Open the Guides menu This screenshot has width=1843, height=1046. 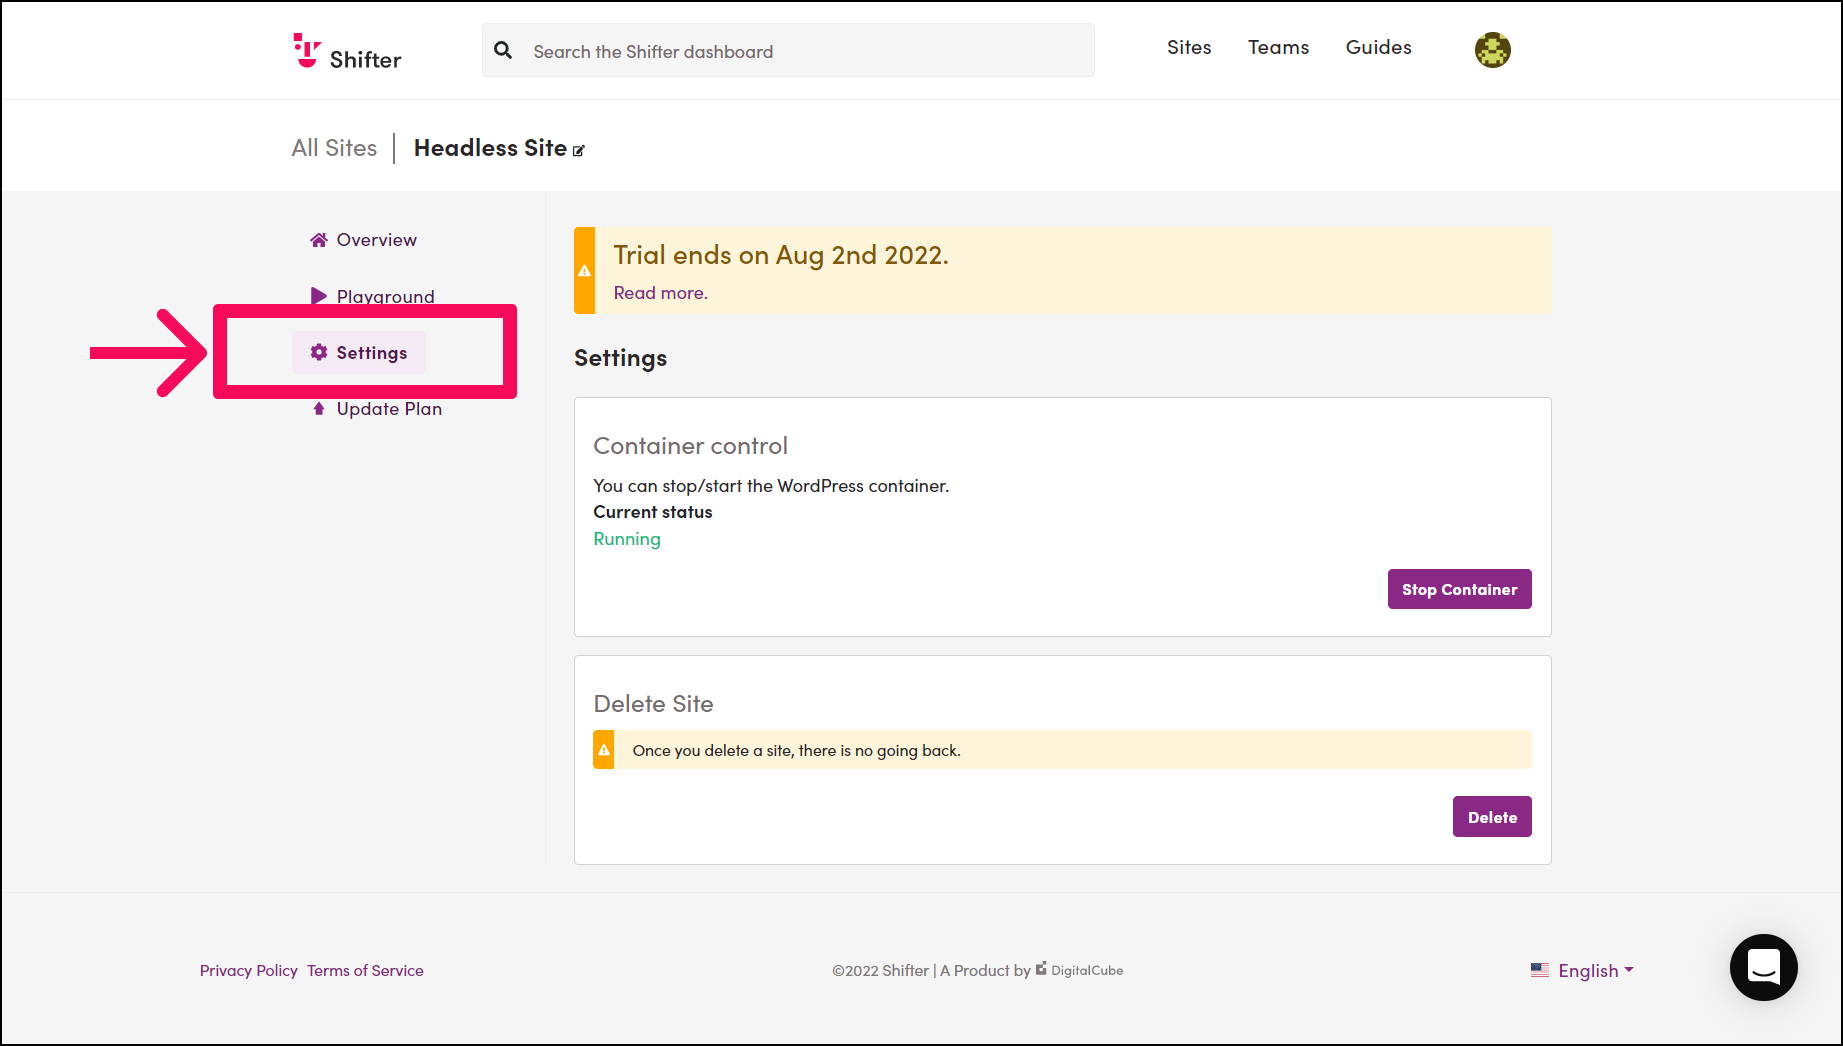point(1378,47)
